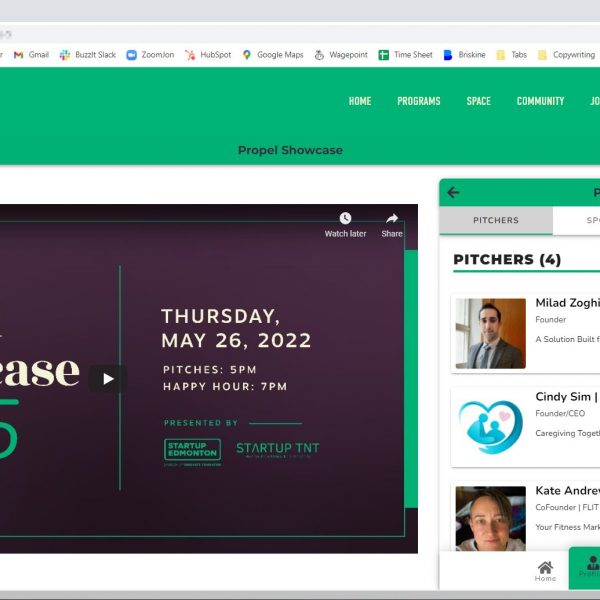Viewport: 600px width, 600px height.
Task: Open the HubSpot bookmark
Action: click(x=208, y=55)
